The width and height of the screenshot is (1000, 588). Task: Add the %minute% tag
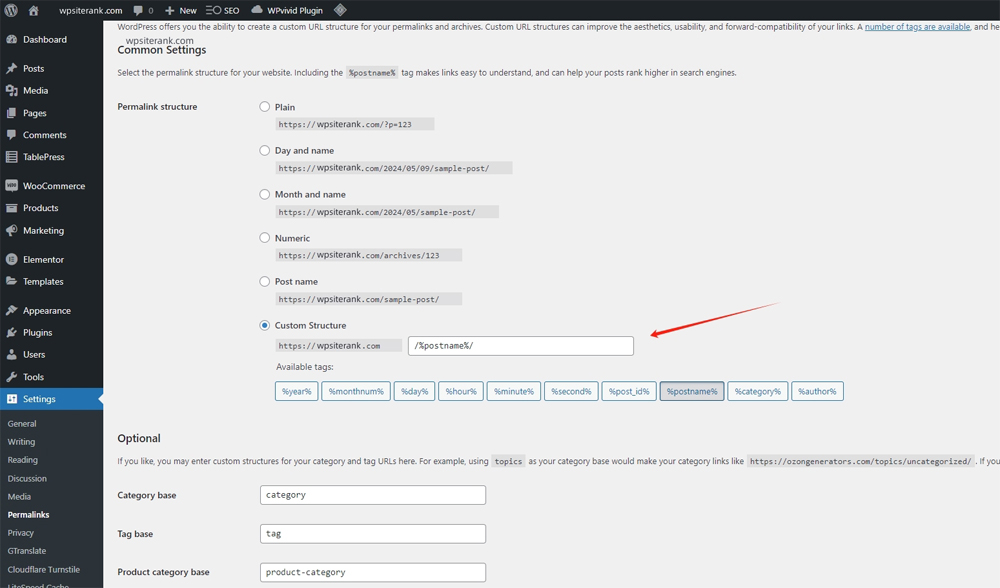[513, 391]
